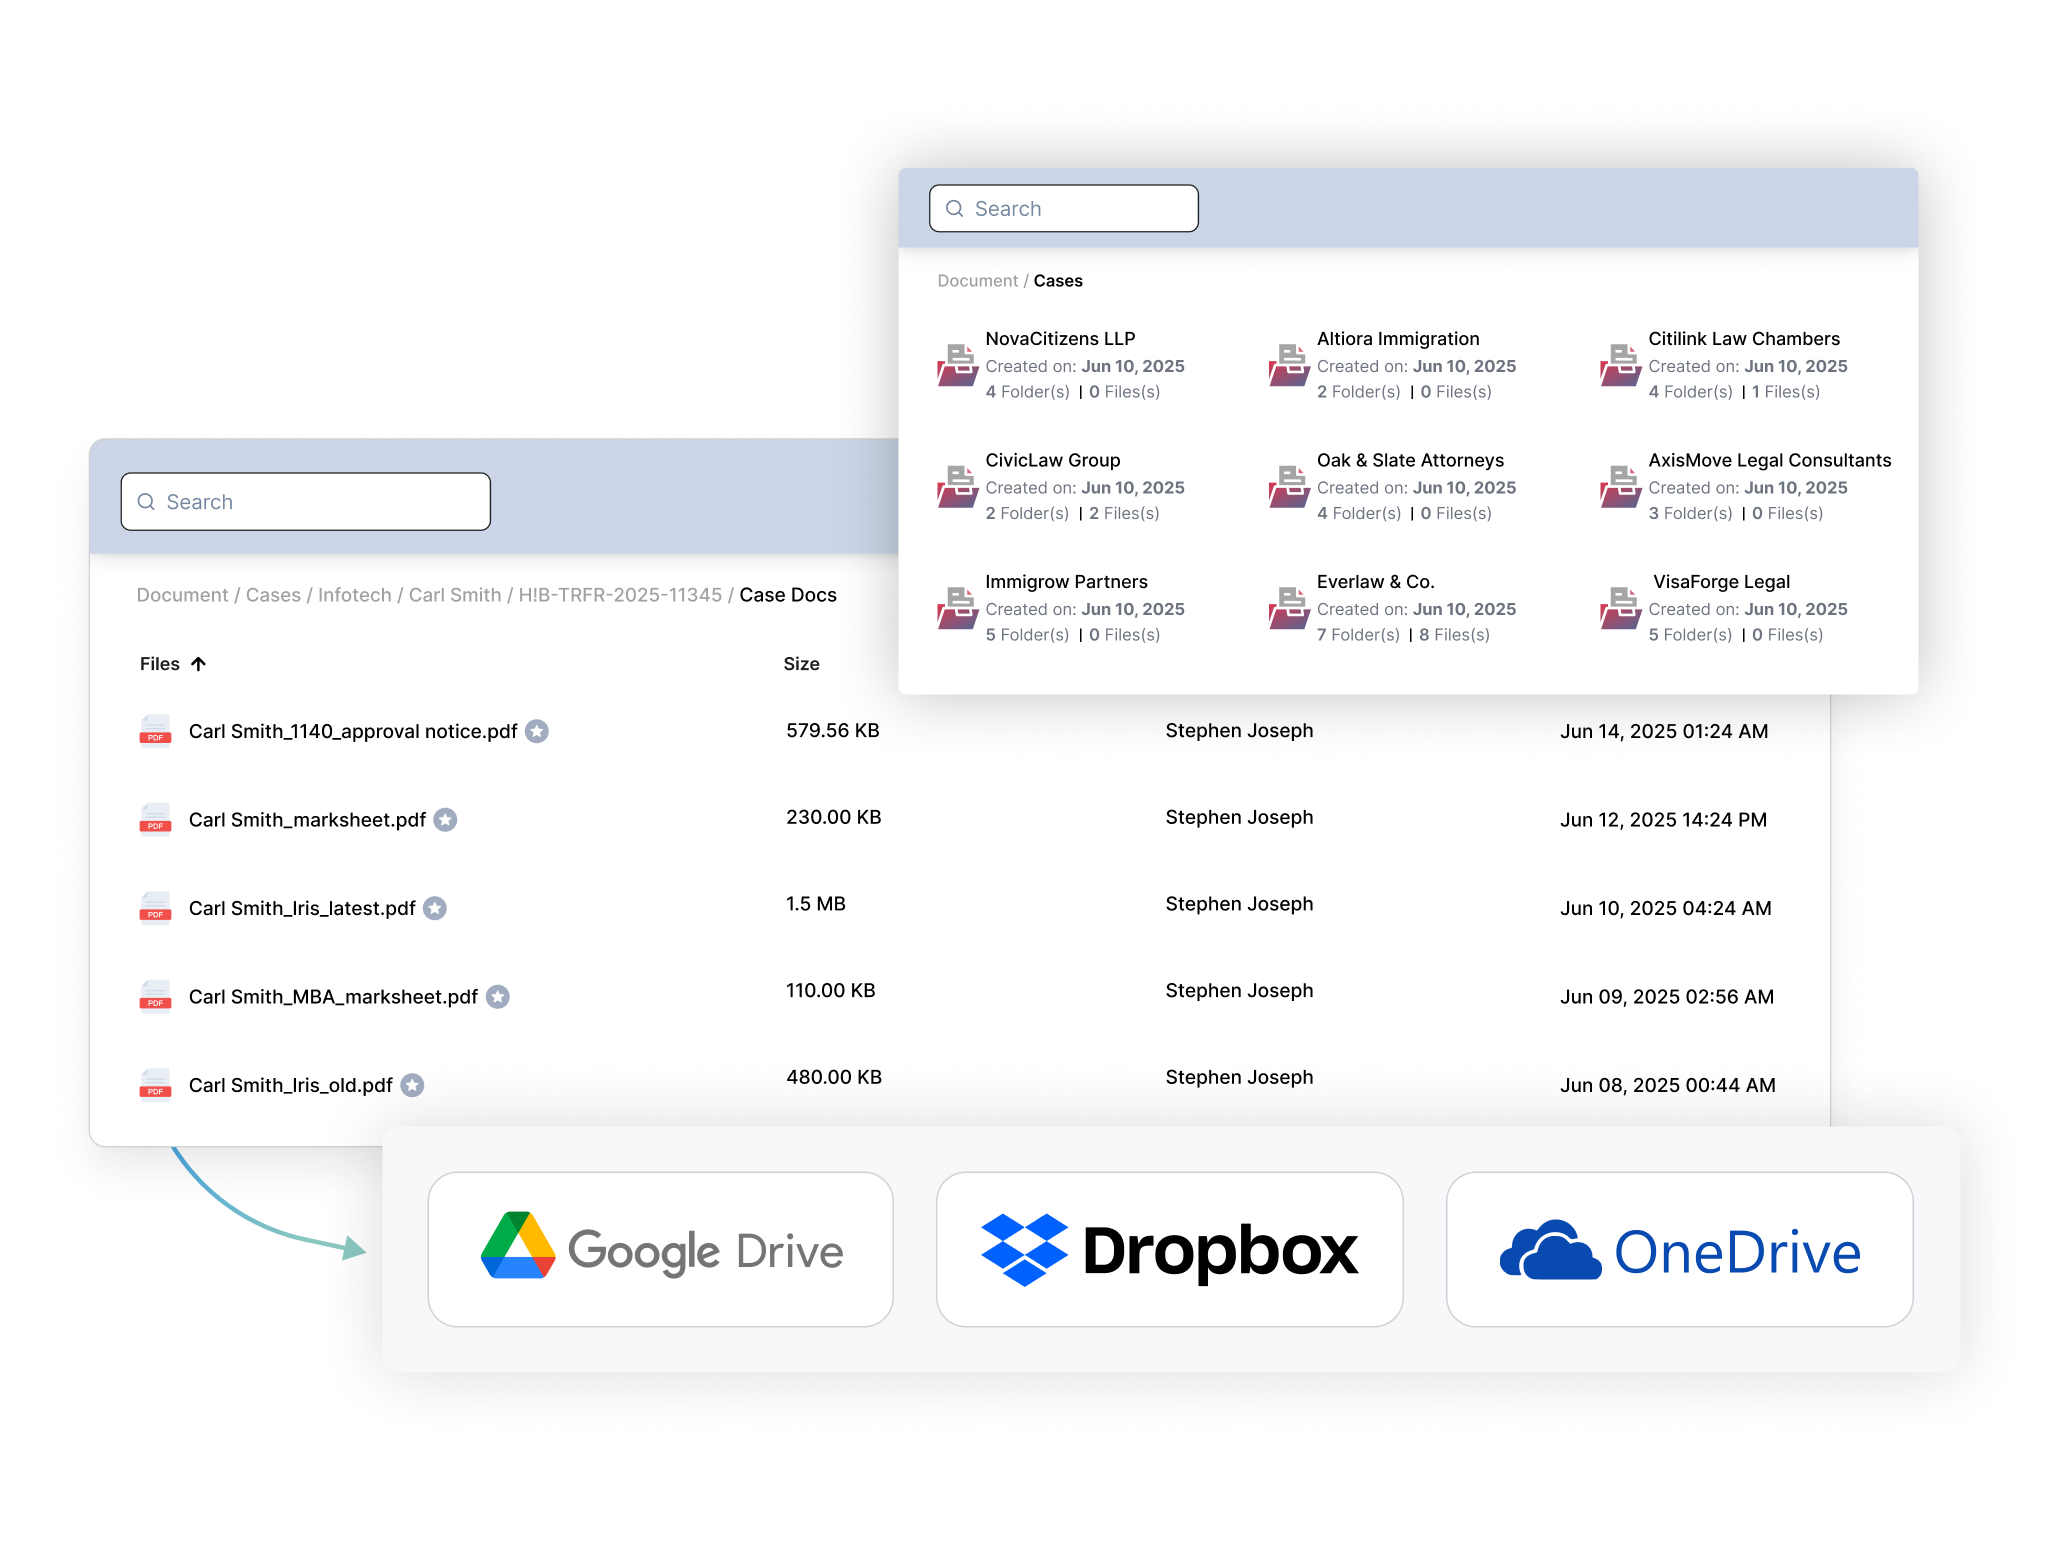Click the Oak & Slate Attorneys folder name
Image resolution: width=2049 pixels, height=1541 pixels.
click(1410, 460)
